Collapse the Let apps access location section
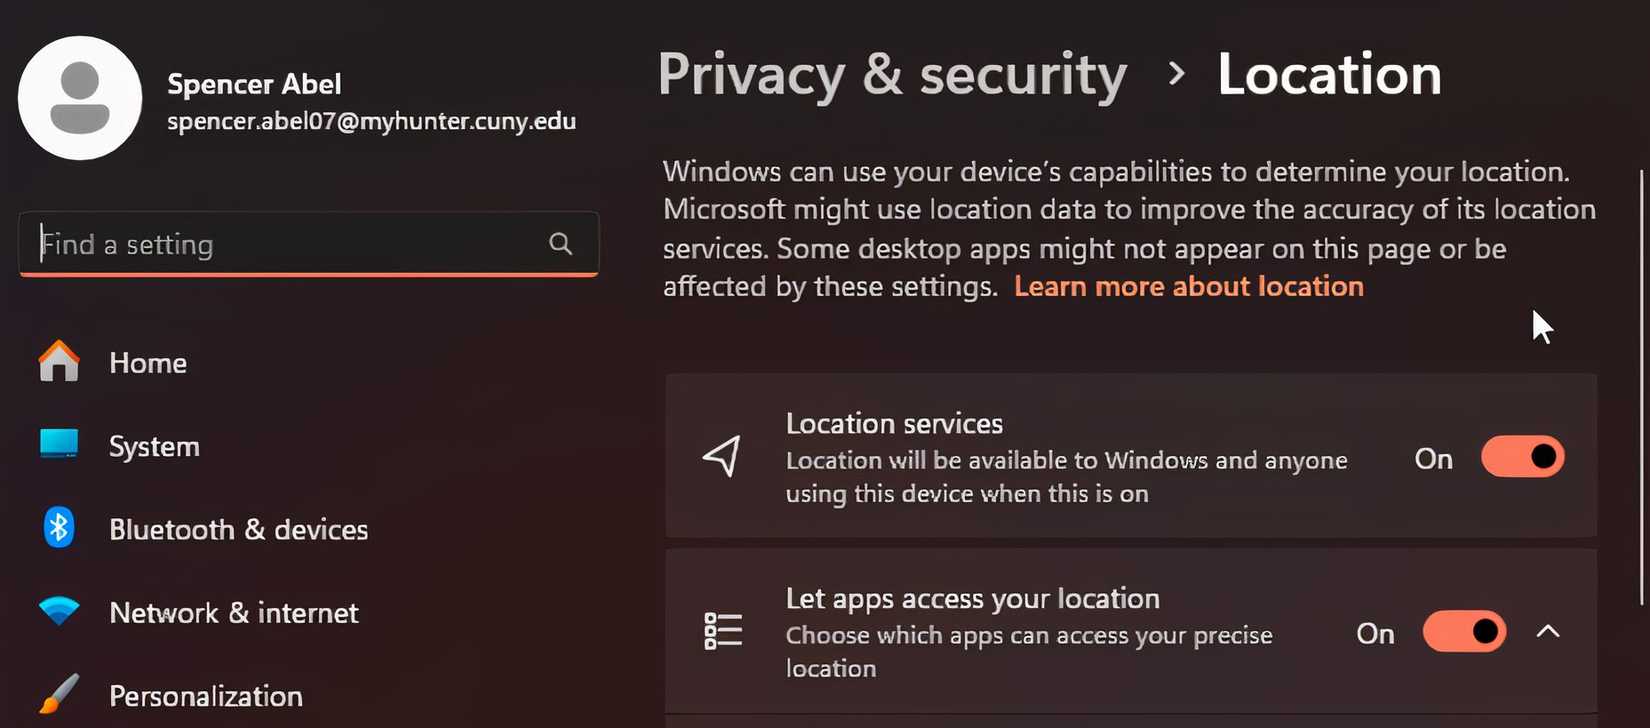 tap(1548, 631)
